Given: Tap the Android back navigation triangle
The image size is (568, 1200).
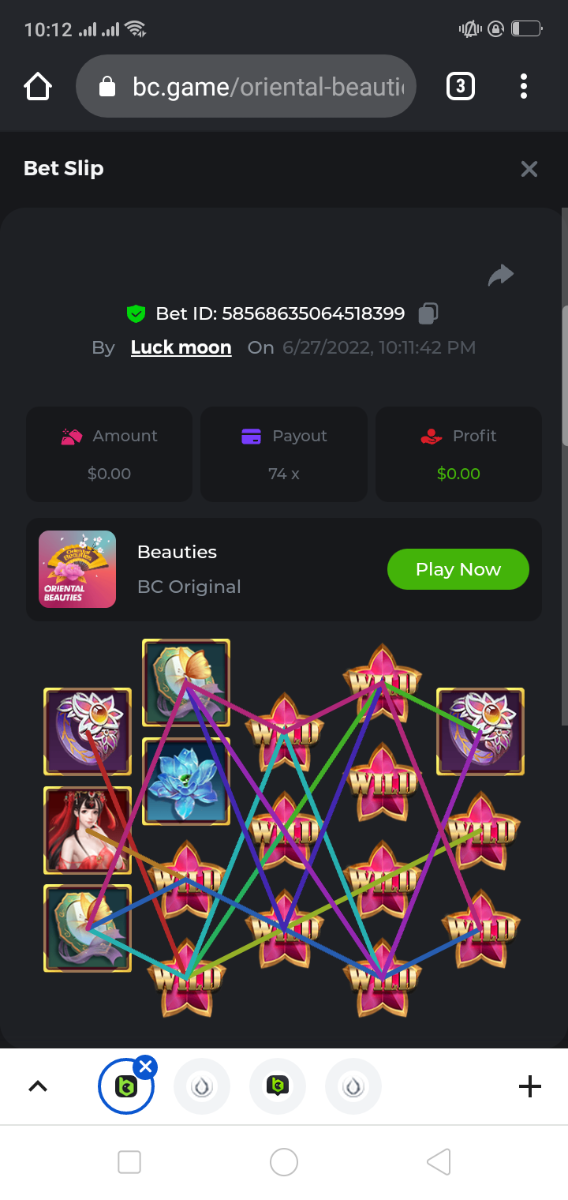Looking at the screenshot, I should pyautogui.click(x=439, y=1162).
